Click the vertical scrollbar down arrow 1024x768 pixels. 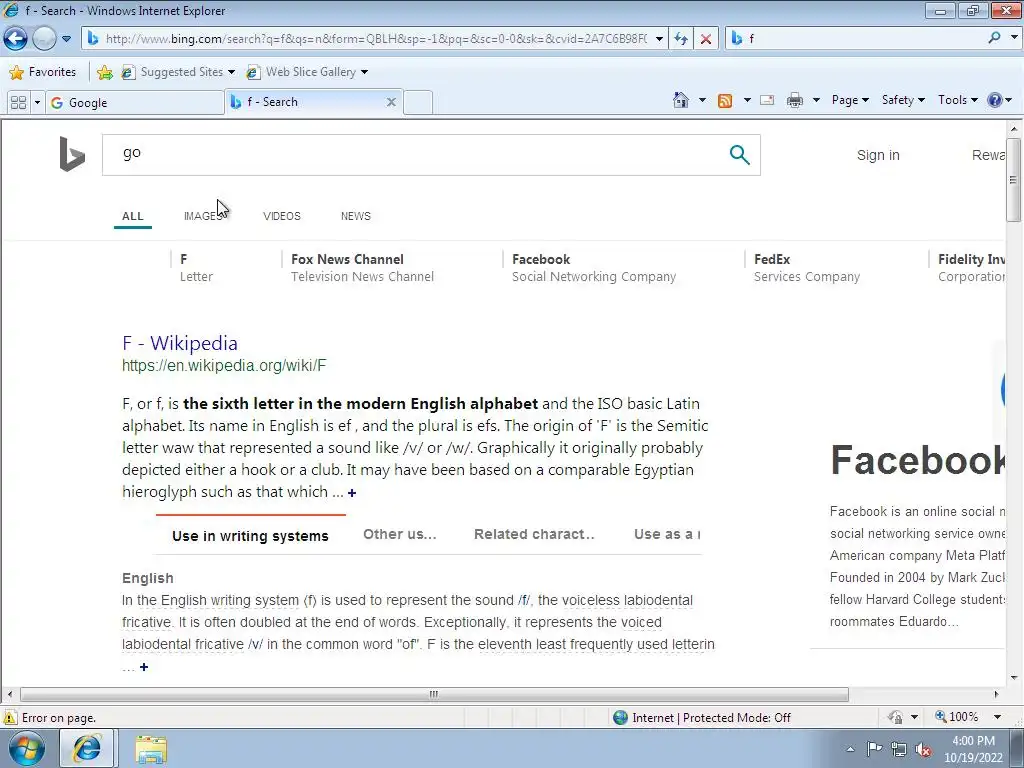tap(1014, 677)
